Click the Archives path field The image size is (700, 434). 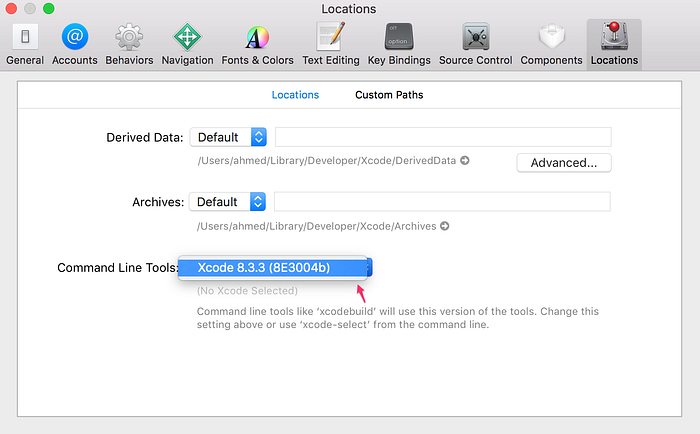(x=442, y=202)
